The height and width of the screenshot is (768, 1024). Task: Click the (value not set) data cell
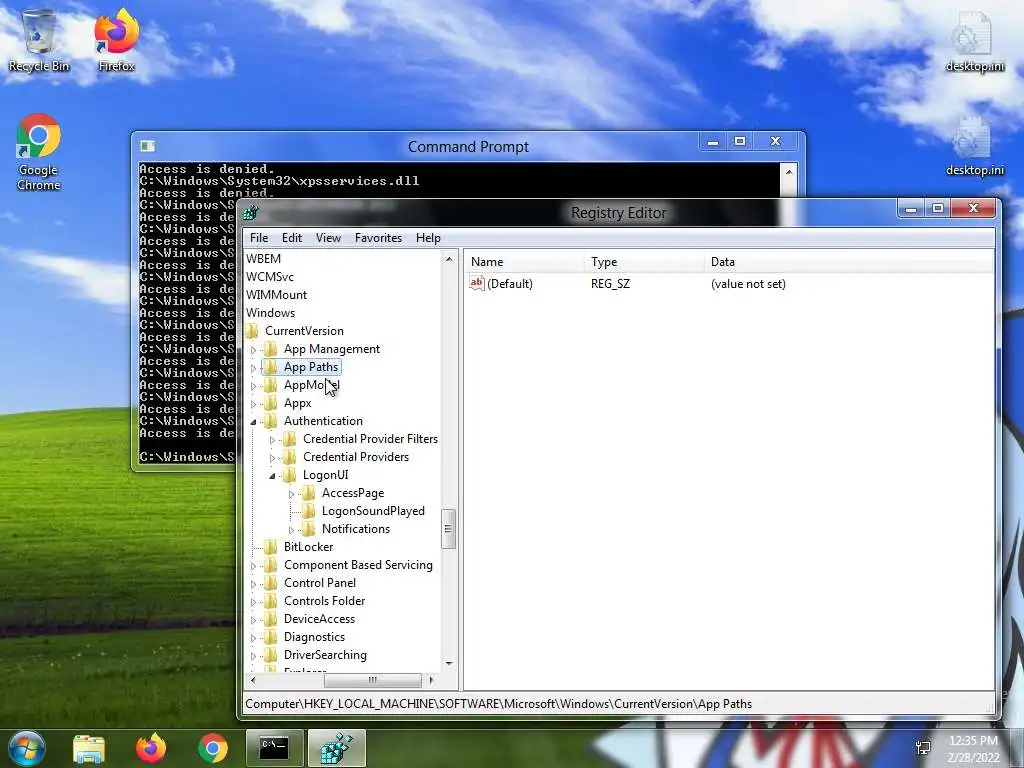pyautogui.click(x=748, y=283)
